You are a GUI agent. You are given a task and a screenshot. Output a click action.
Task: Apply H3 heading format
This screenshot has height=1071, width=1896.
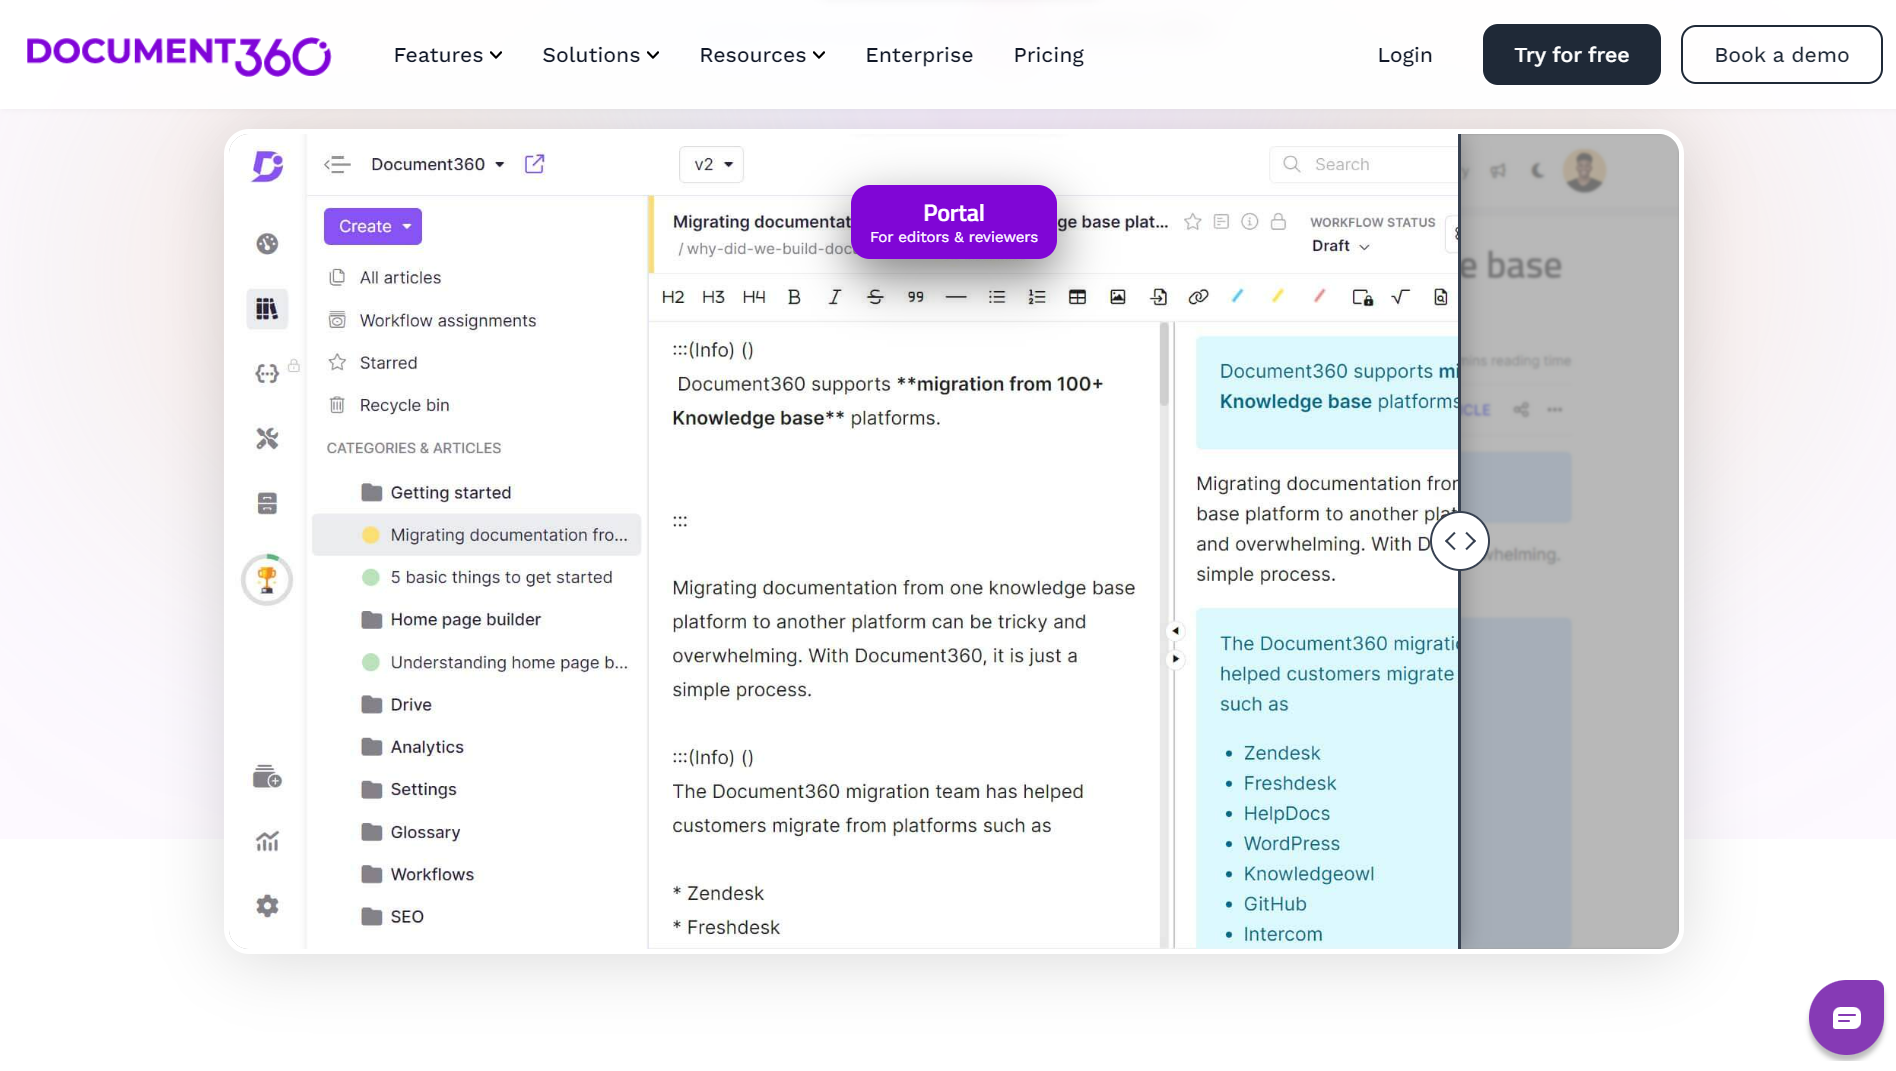[x=713, y=297]
